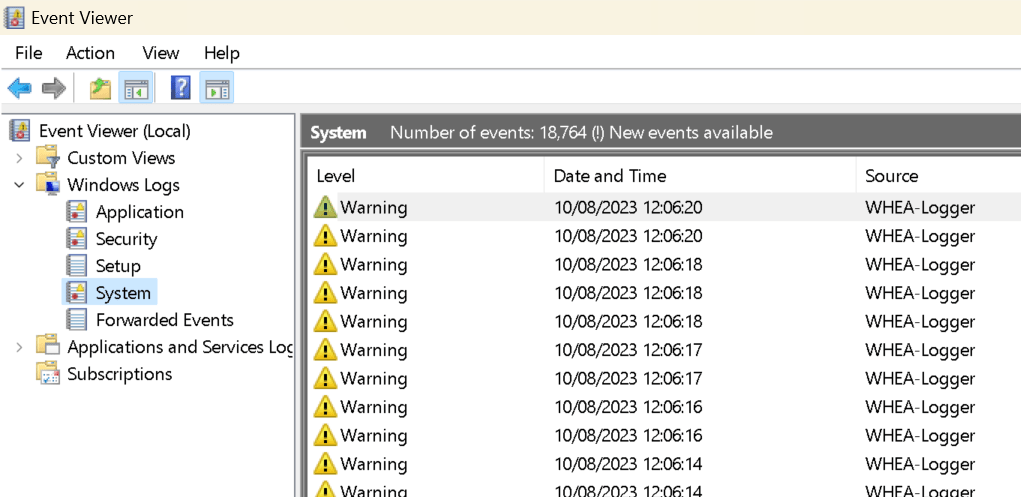Collapse the Windows Logs node

coord(20,185)
